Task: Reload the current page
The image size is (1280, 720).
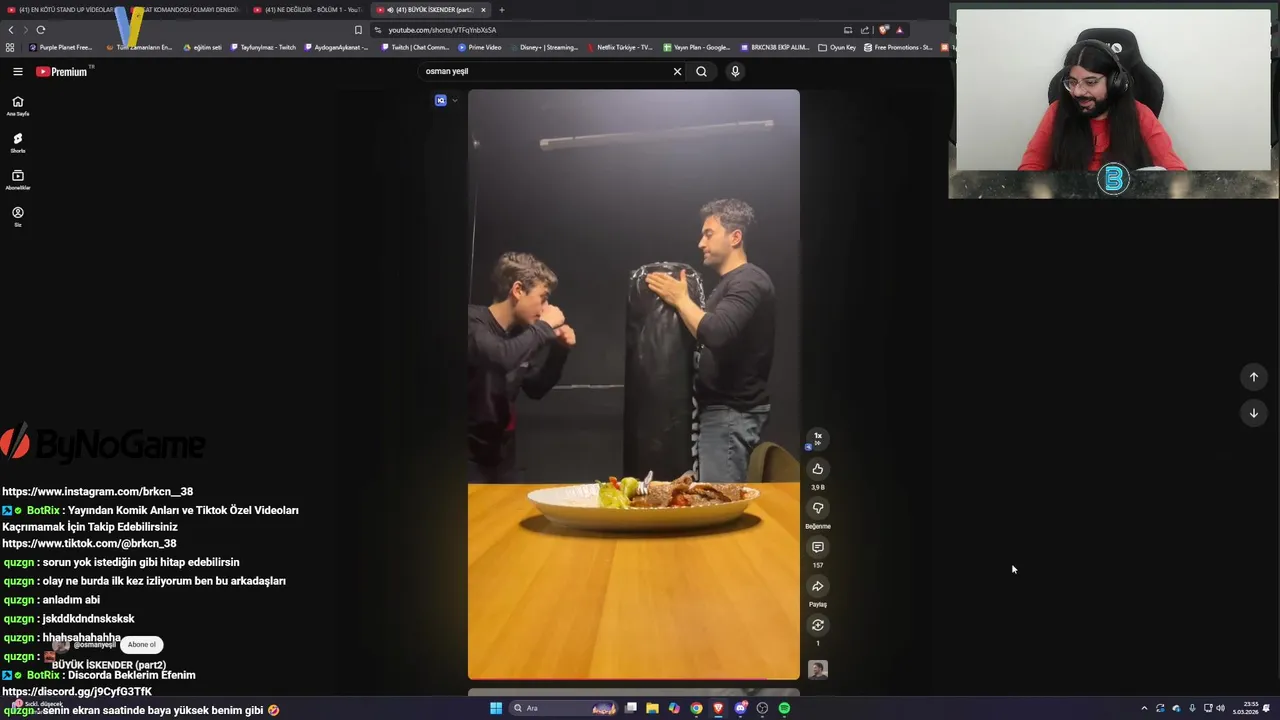Action: (40, 30)
